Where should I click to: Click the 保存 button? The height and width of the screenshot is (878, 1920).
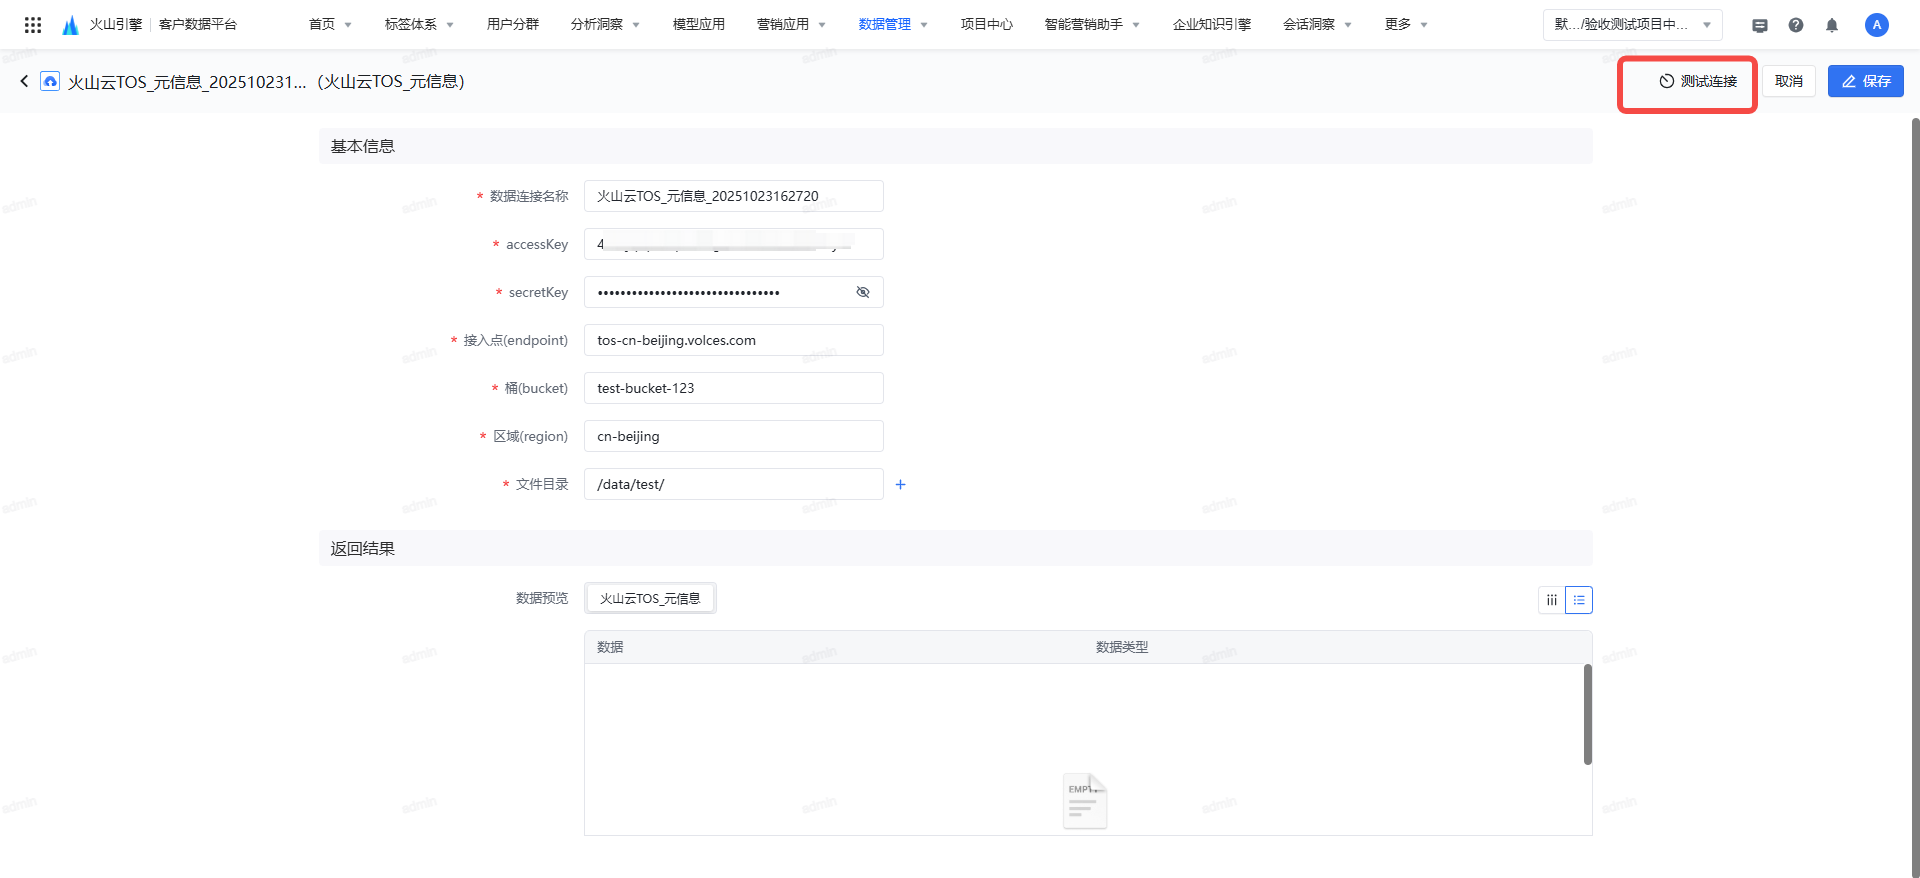[x=1865, y=81]
